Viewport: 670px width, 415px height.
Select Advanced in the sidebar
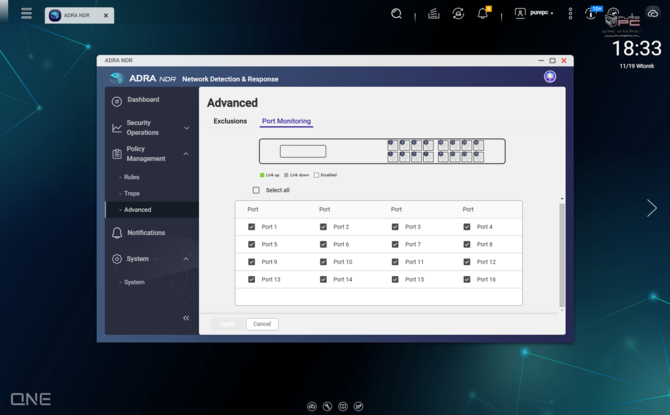click(152, 210)
